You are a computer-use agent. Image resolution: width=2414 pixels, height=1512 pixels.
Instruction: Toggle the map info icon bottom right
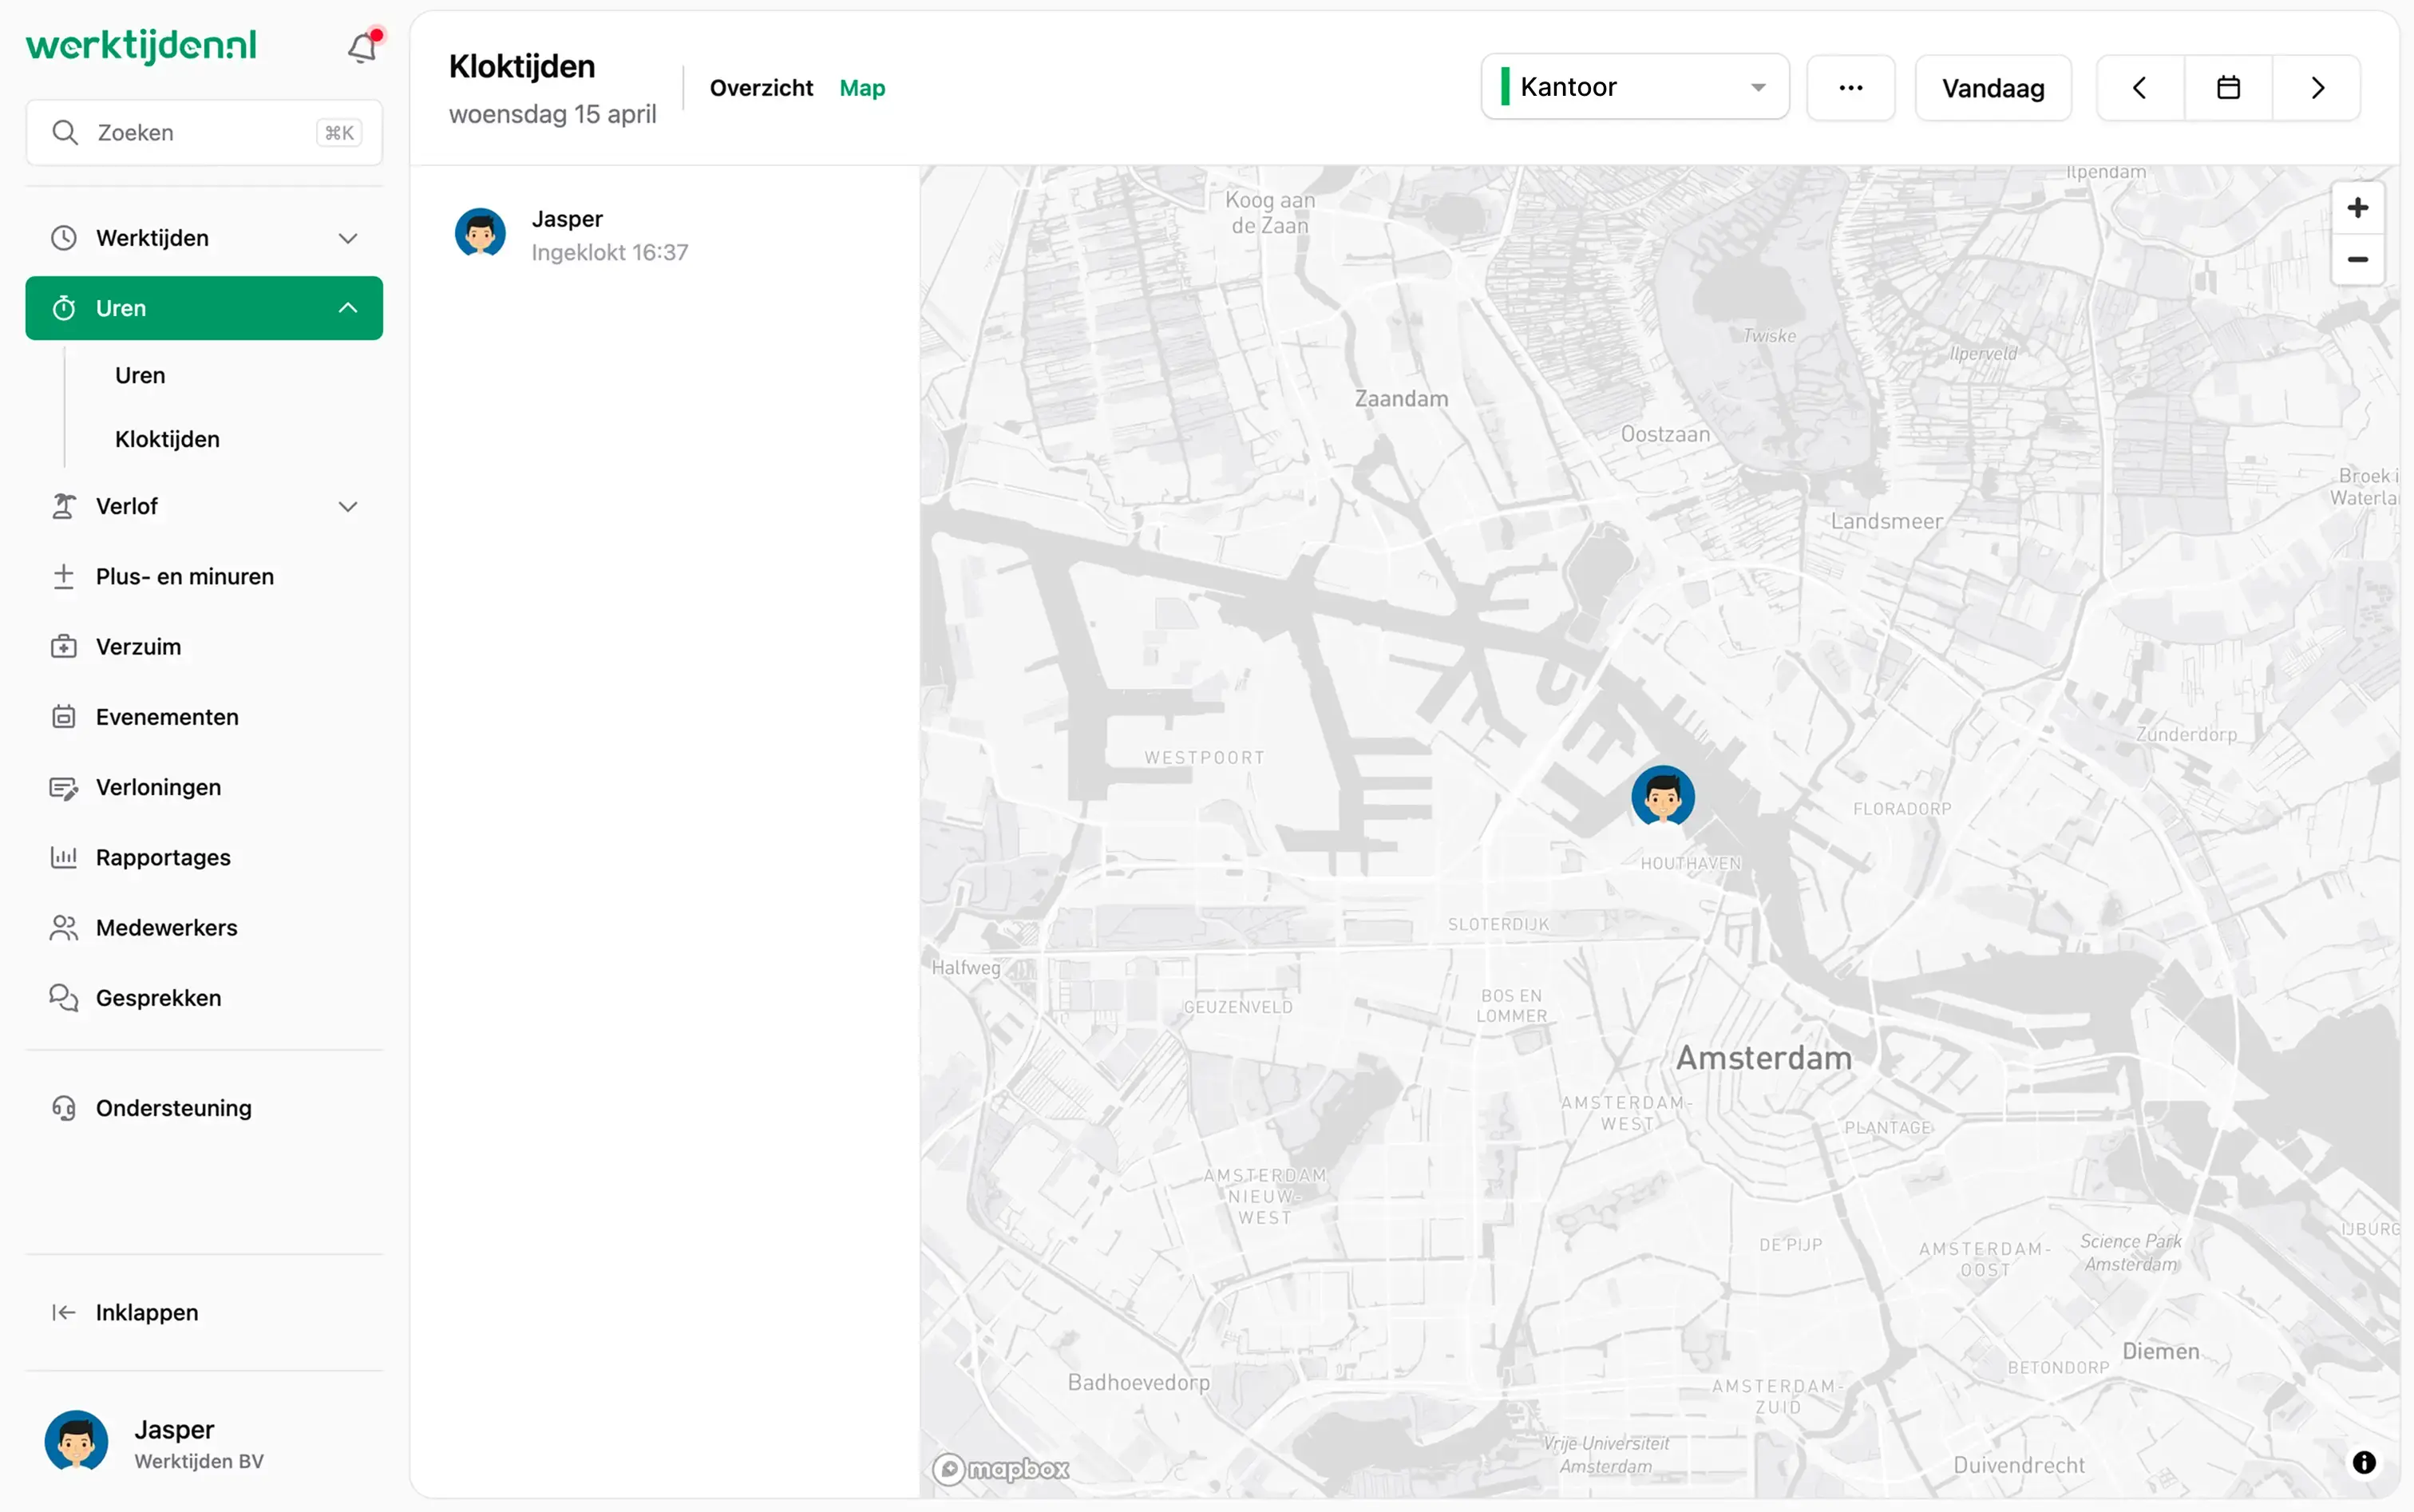(2365, 1462)
